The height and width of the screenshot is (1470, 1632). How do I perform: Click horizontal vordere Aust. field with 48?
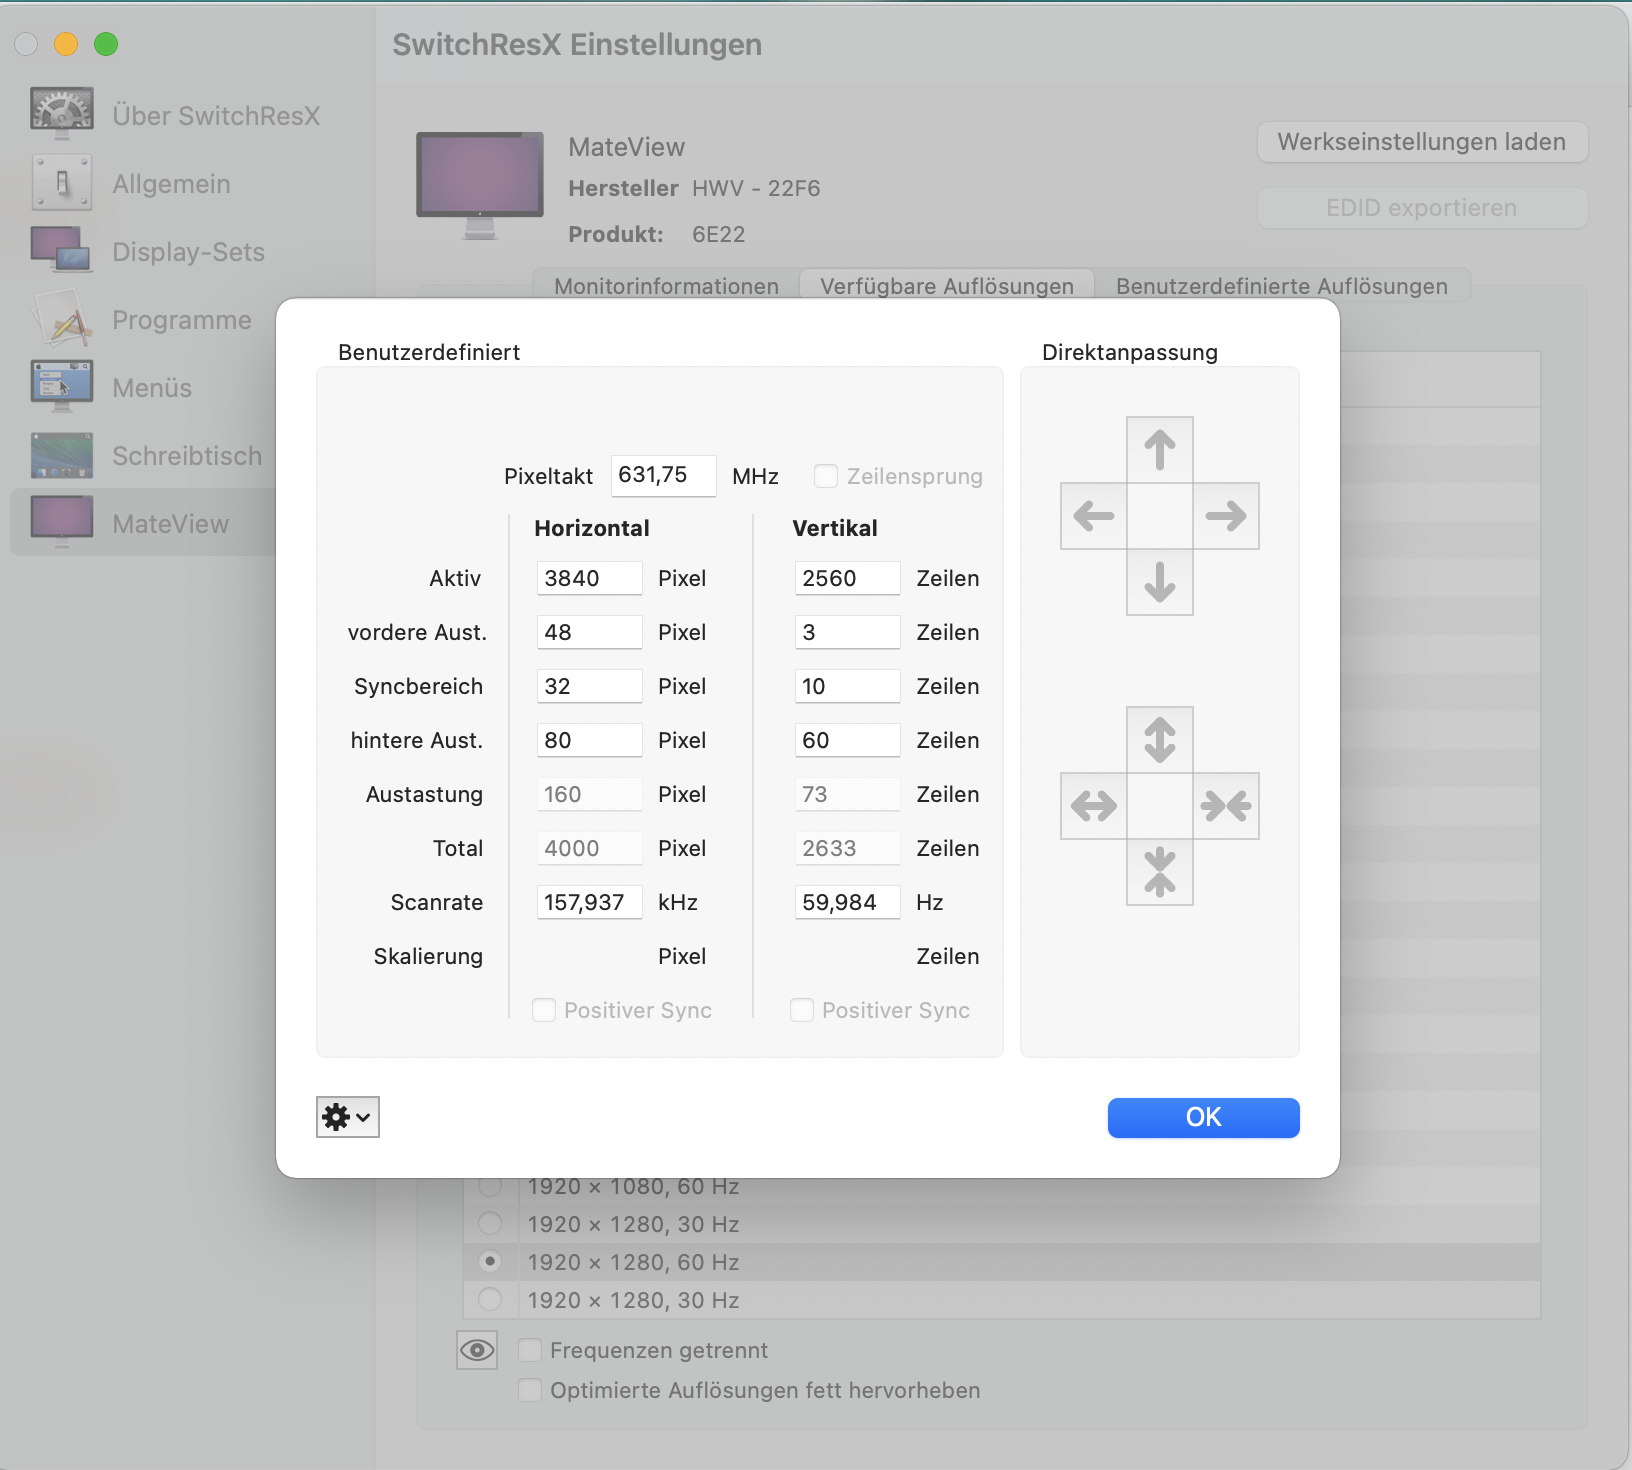coord(590,632)
